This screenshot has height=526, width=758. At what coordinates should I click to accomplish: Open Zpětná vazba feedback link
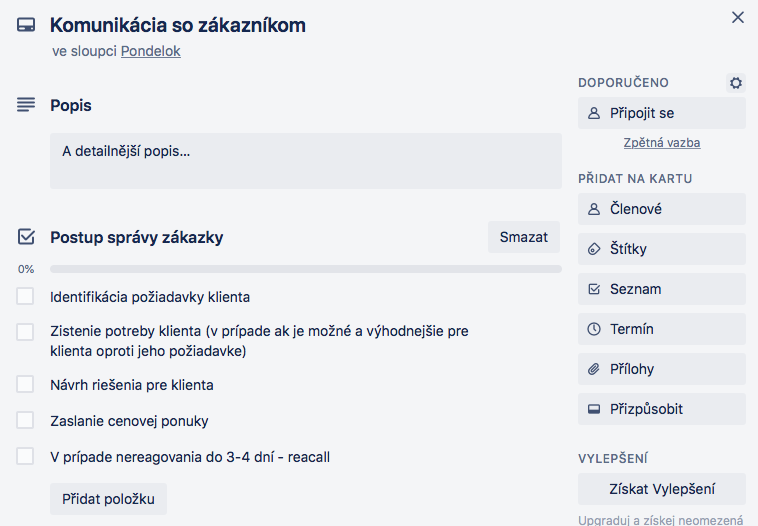662,143
